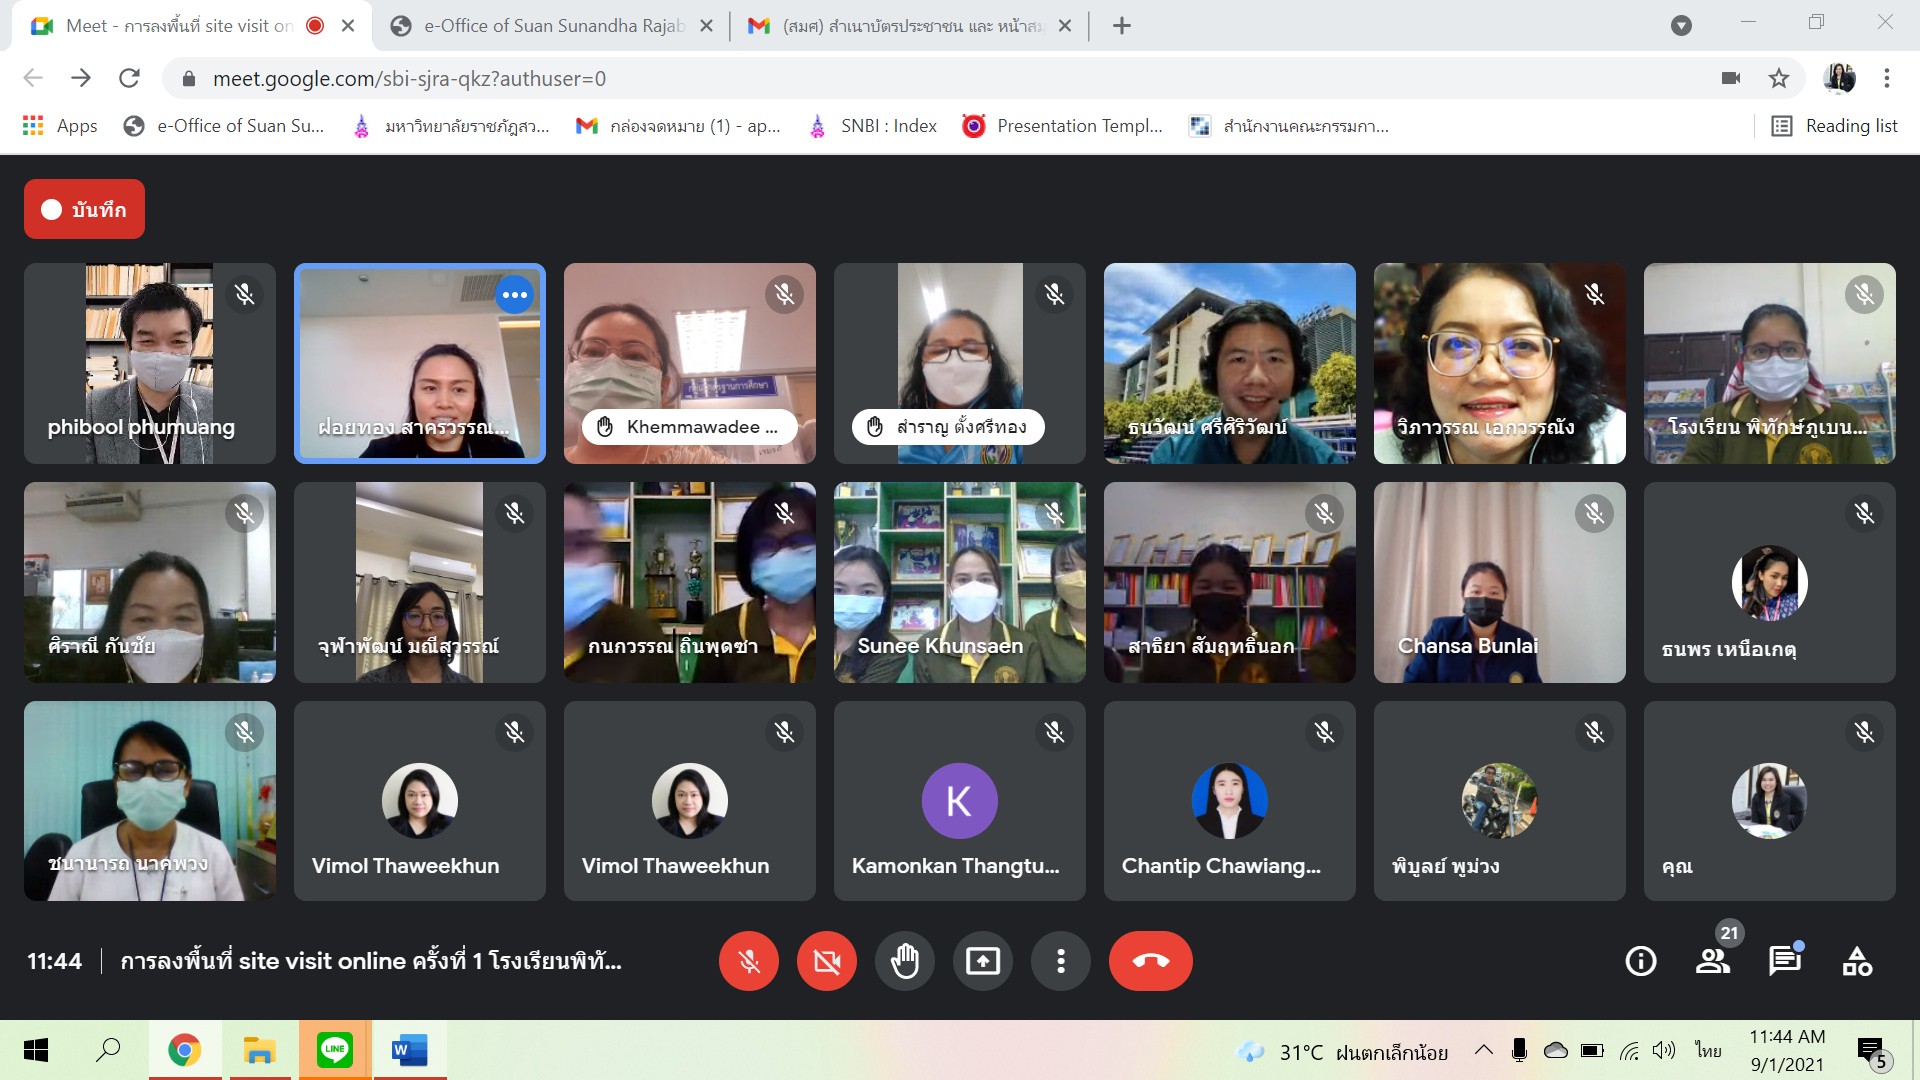The image size is (1920, 1080).
Task: Click the Present now screen share icon
Action: (x=983, y=961)
